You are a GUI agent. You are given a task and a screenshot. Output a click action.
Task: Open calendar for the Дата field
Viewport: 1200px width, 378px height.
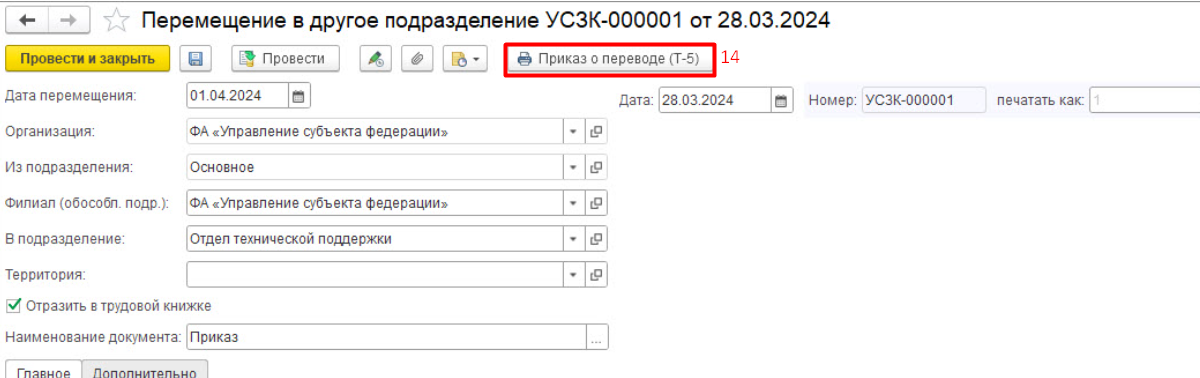tap(782, 101)
